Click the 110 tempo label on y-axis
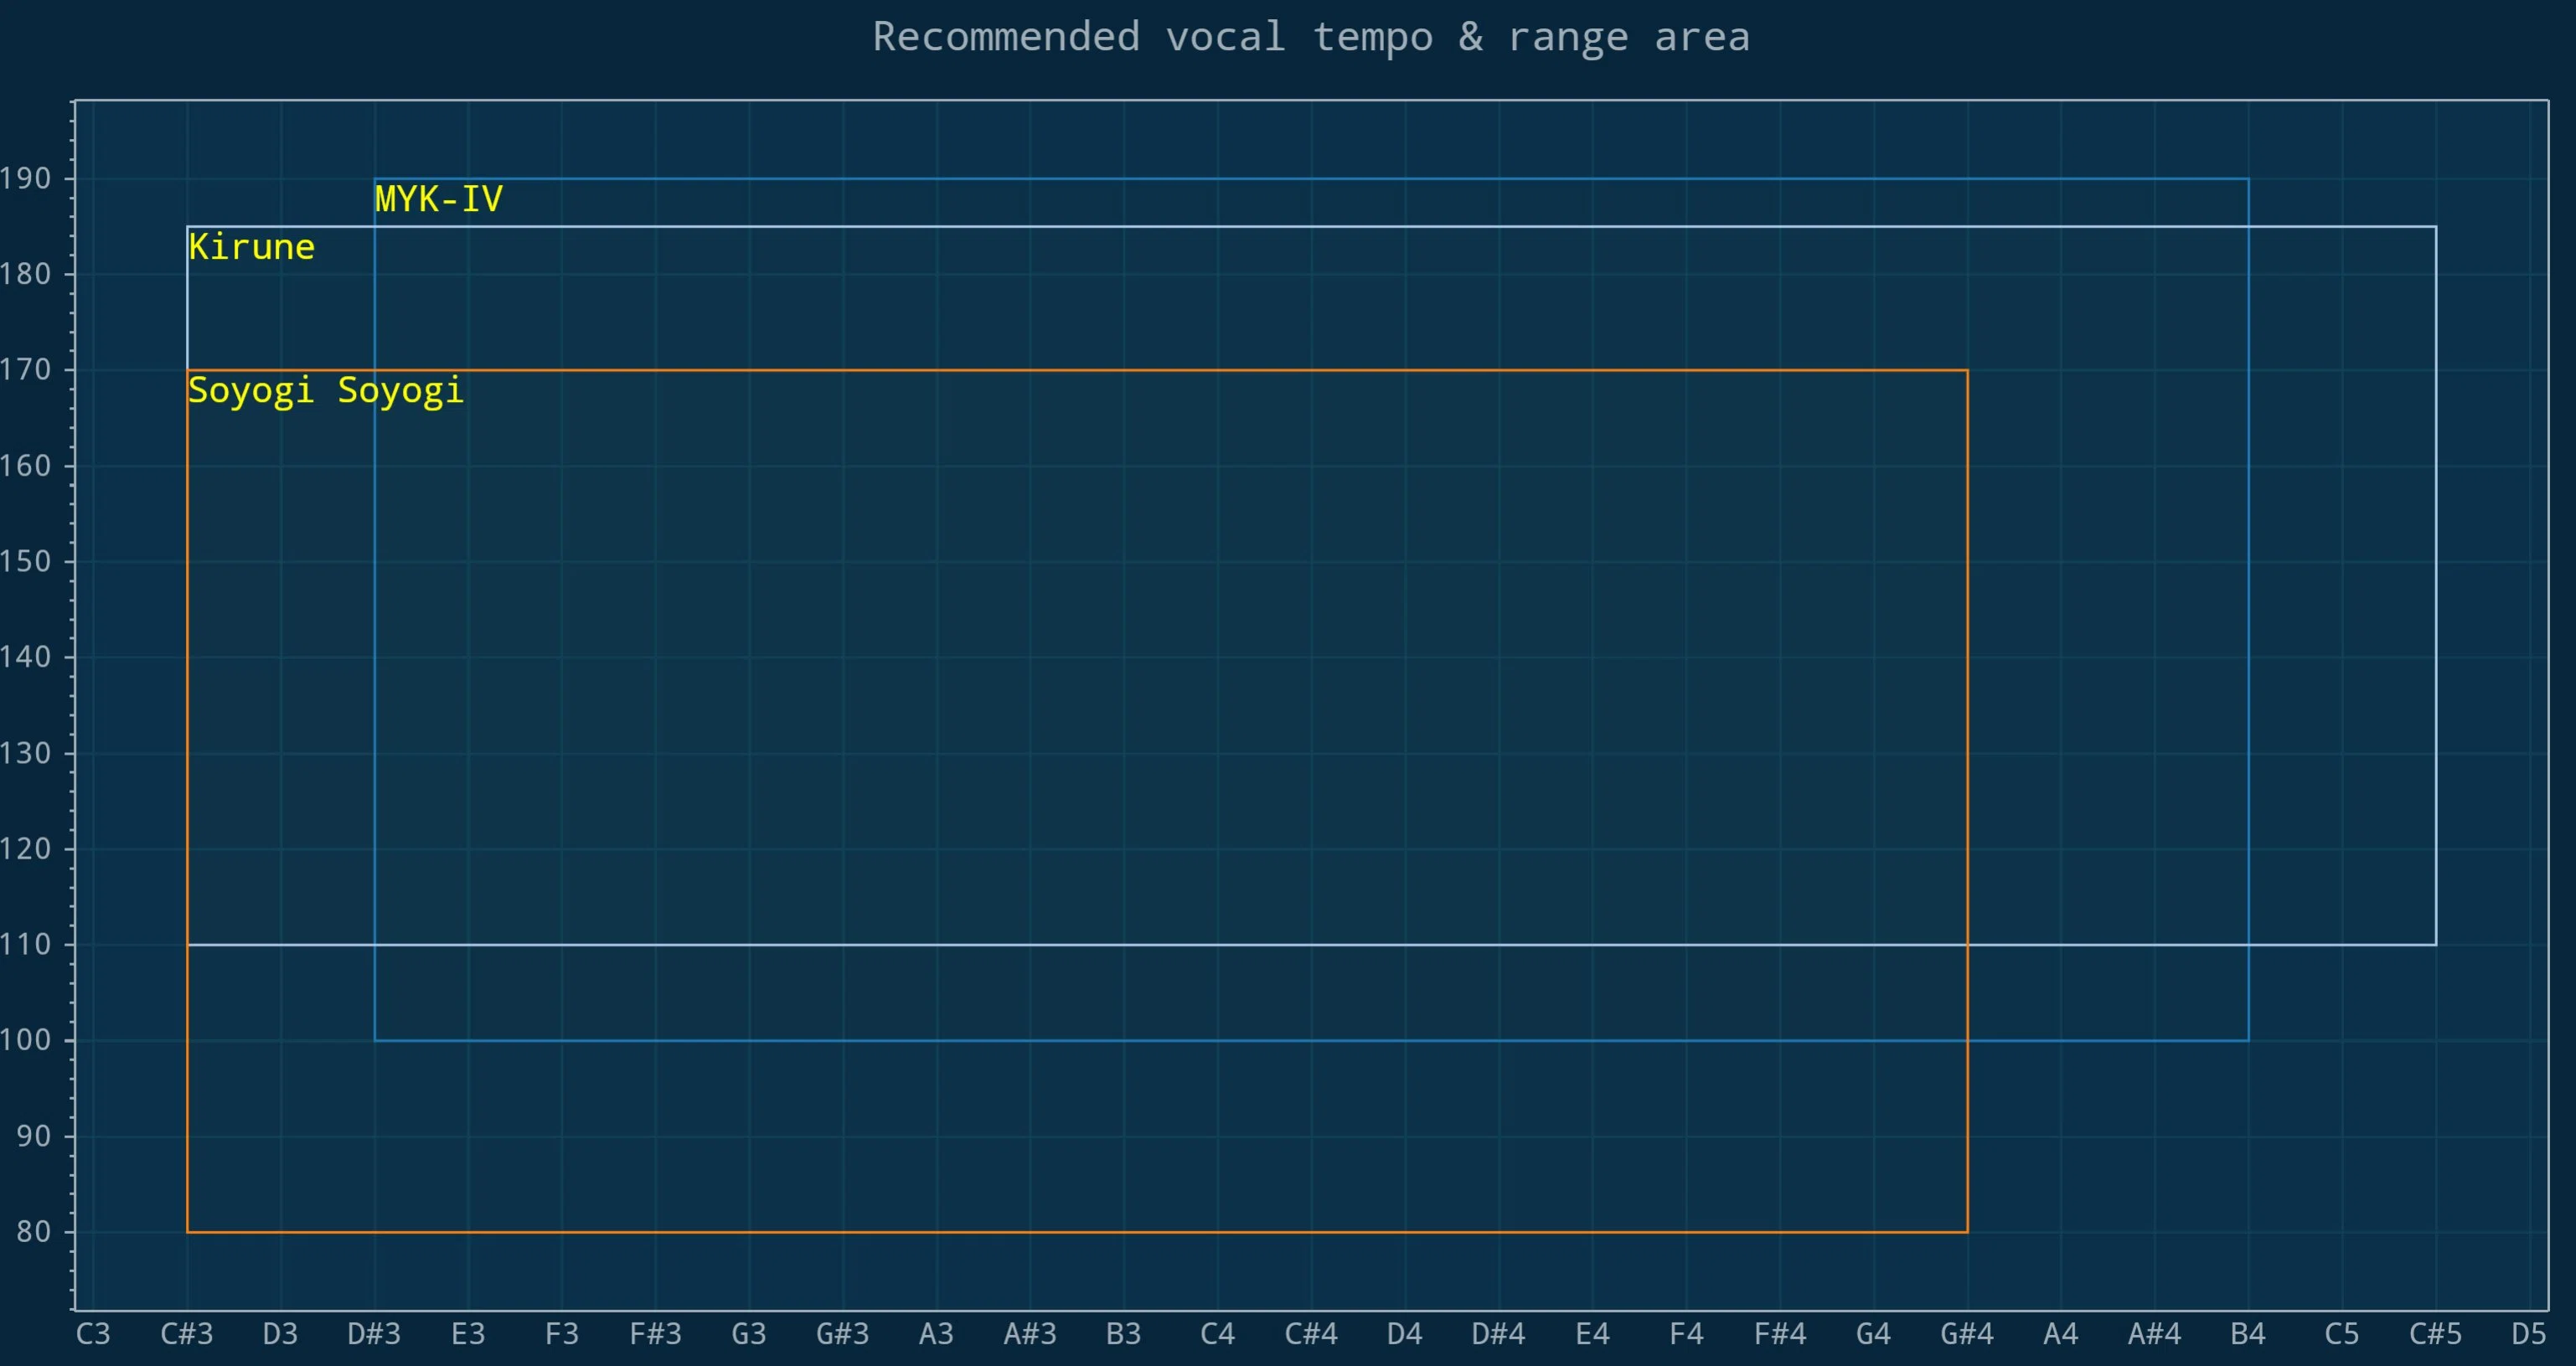 [25, 944]
